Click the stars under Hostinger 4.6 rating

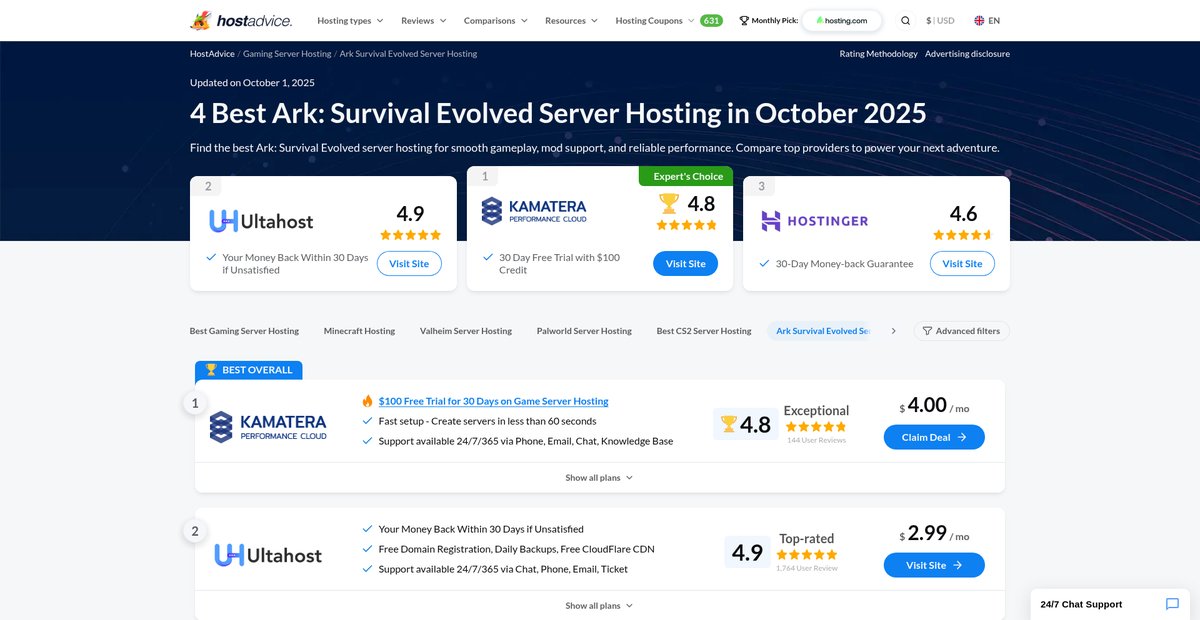963,235
